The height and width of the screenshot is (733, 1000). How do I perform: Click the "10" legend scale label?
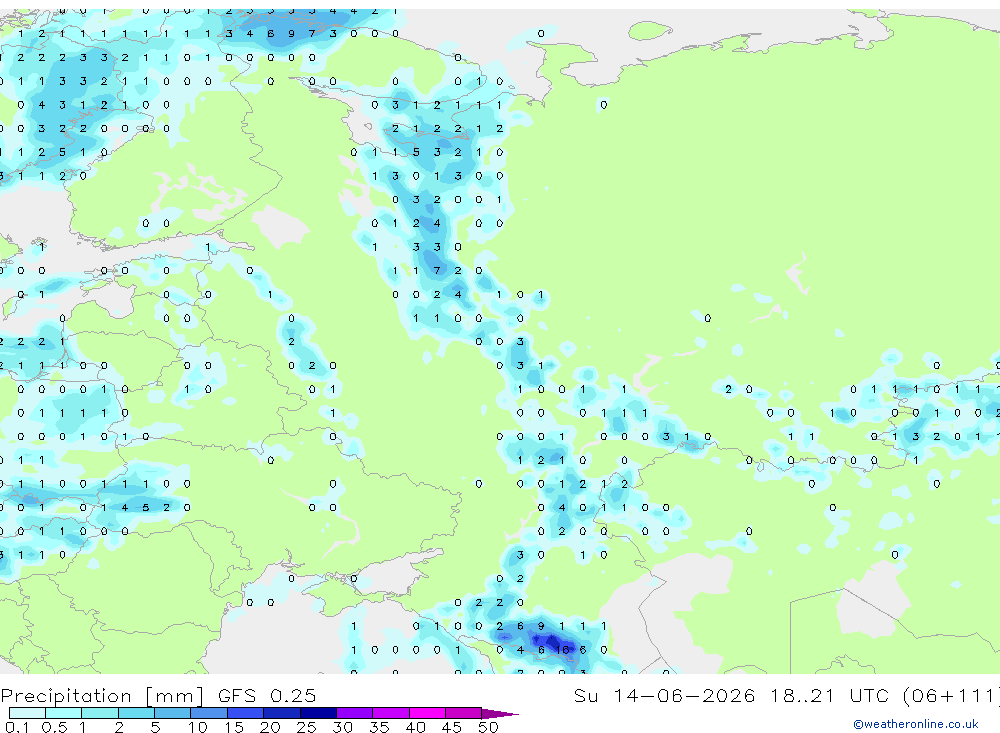(197, 727)
